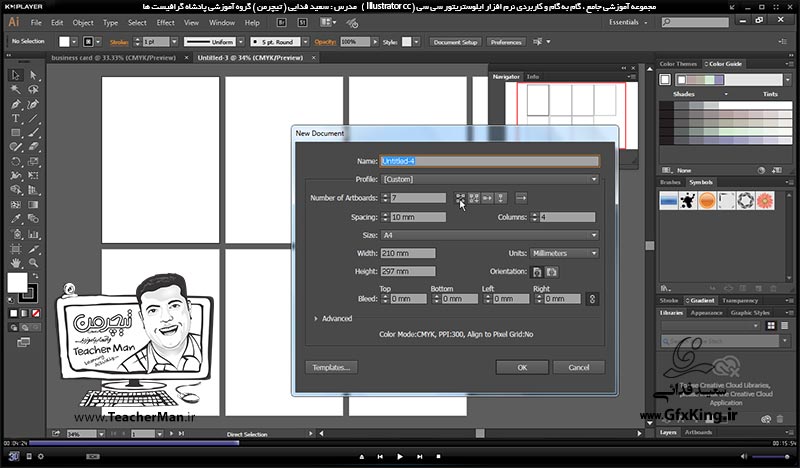
Task: Open Color Guide harmony rules dropdown
Action: [788, 80]
